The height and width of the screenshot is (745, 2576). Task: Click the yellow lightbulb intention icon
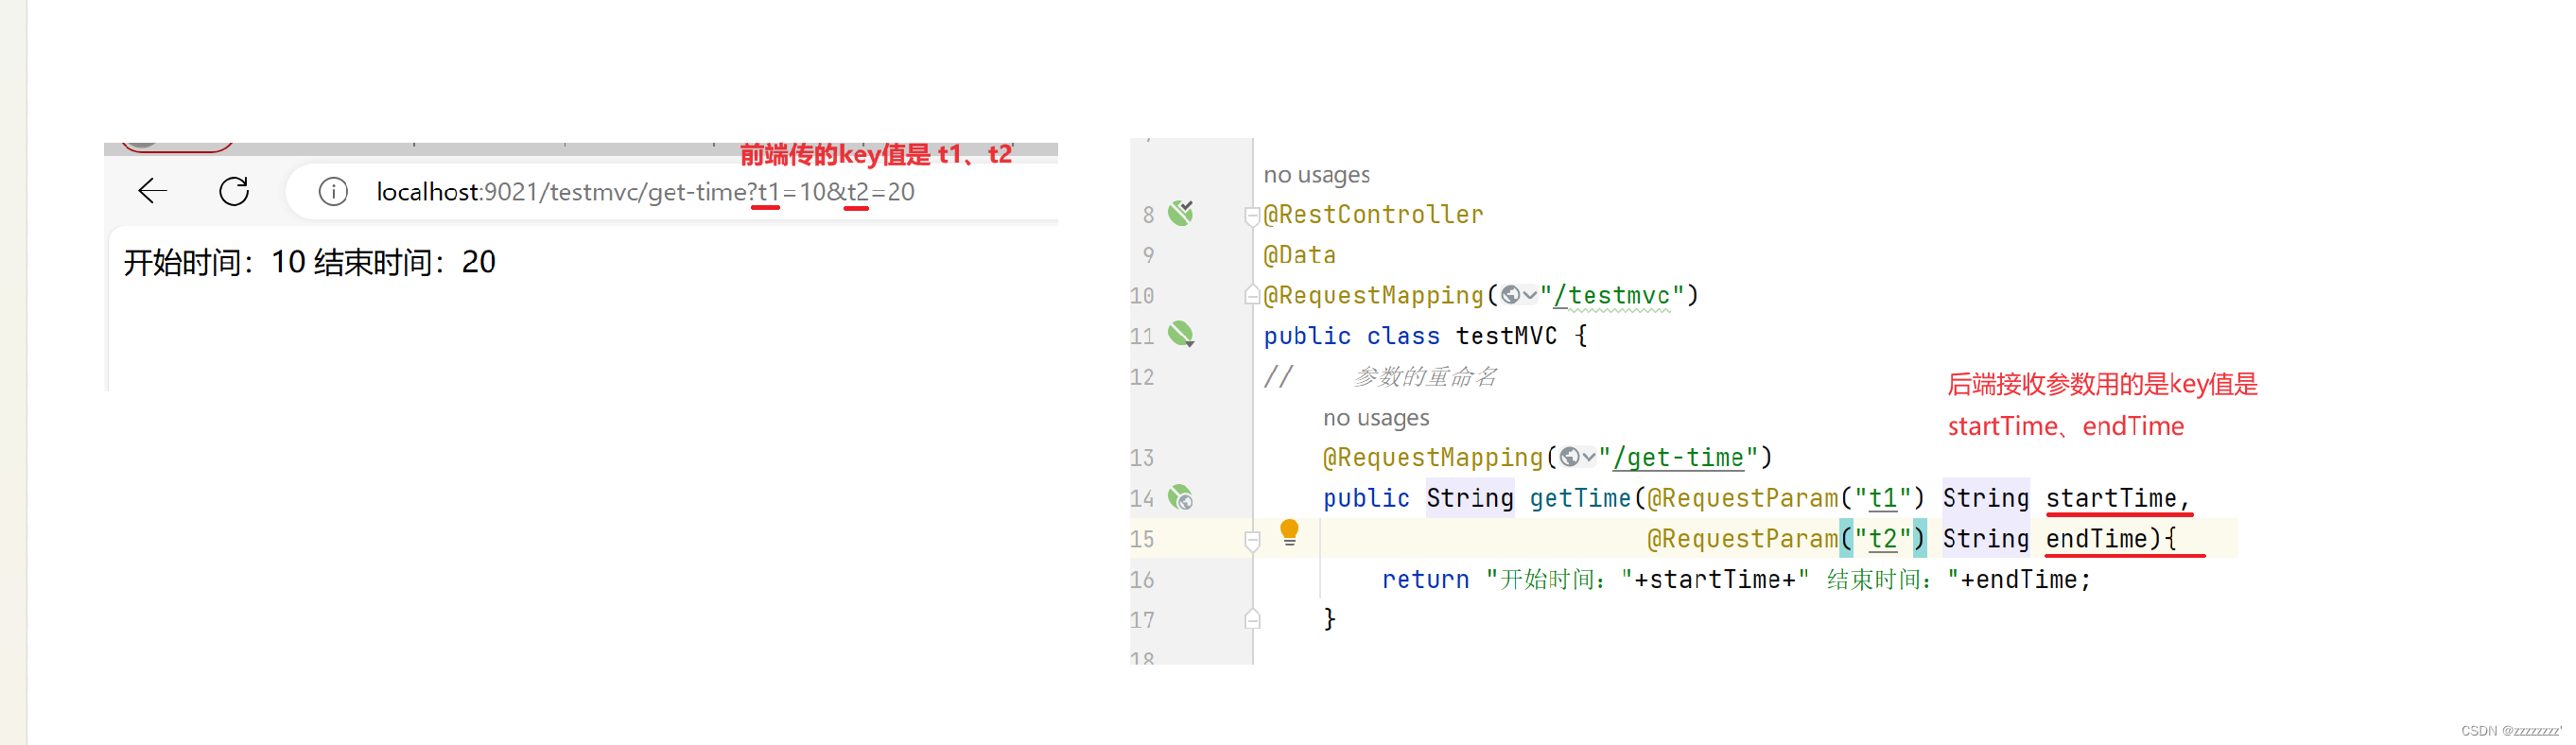coord(1289,532)
